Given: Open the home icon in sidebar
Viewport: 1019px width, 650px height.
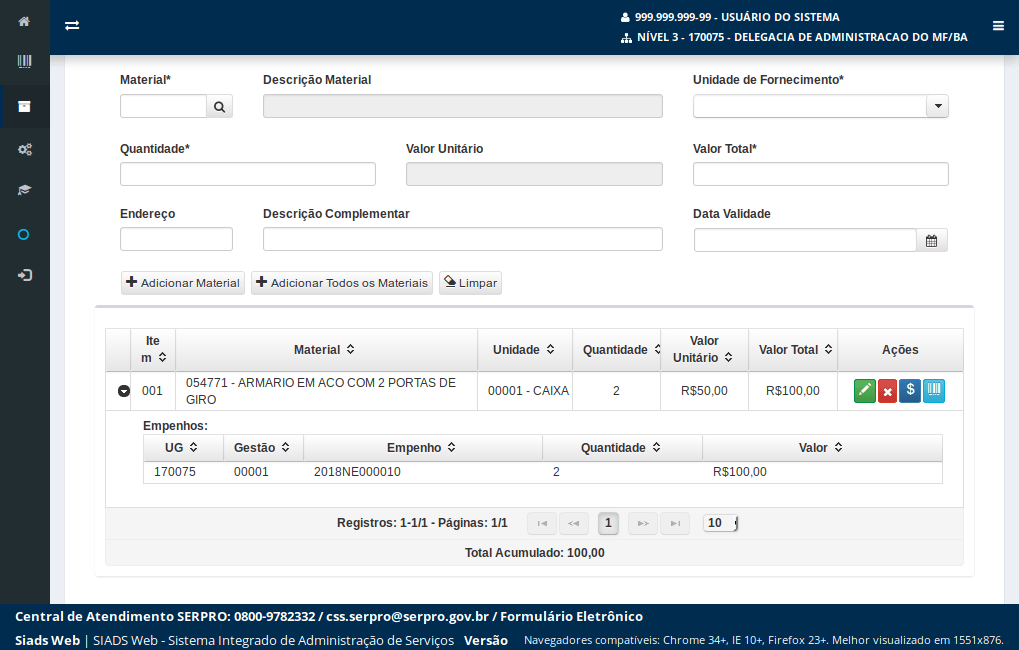Looking at the screenshot, I should point(24,21).
